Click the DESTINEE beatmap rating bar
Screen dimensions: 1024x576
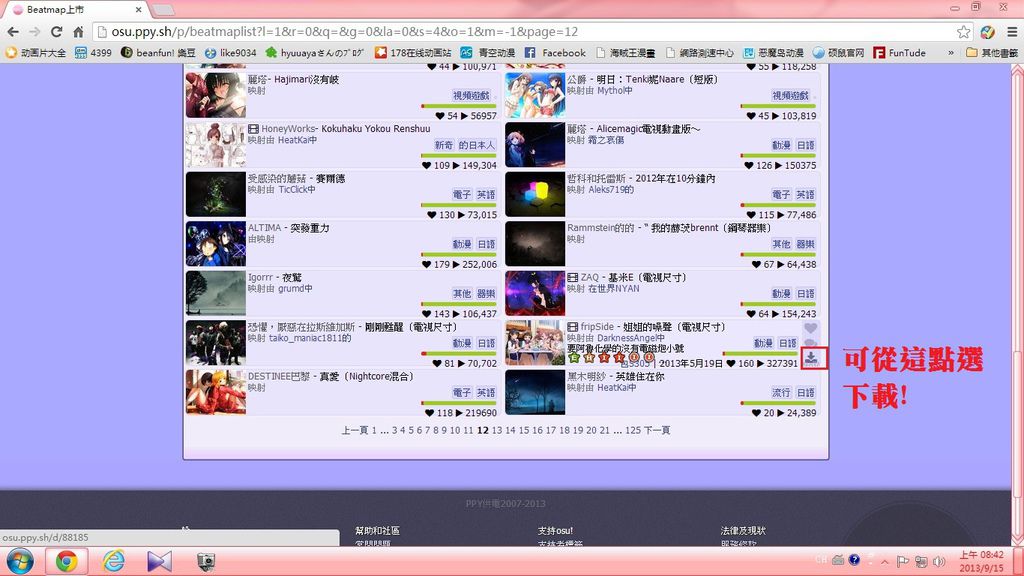458,403
